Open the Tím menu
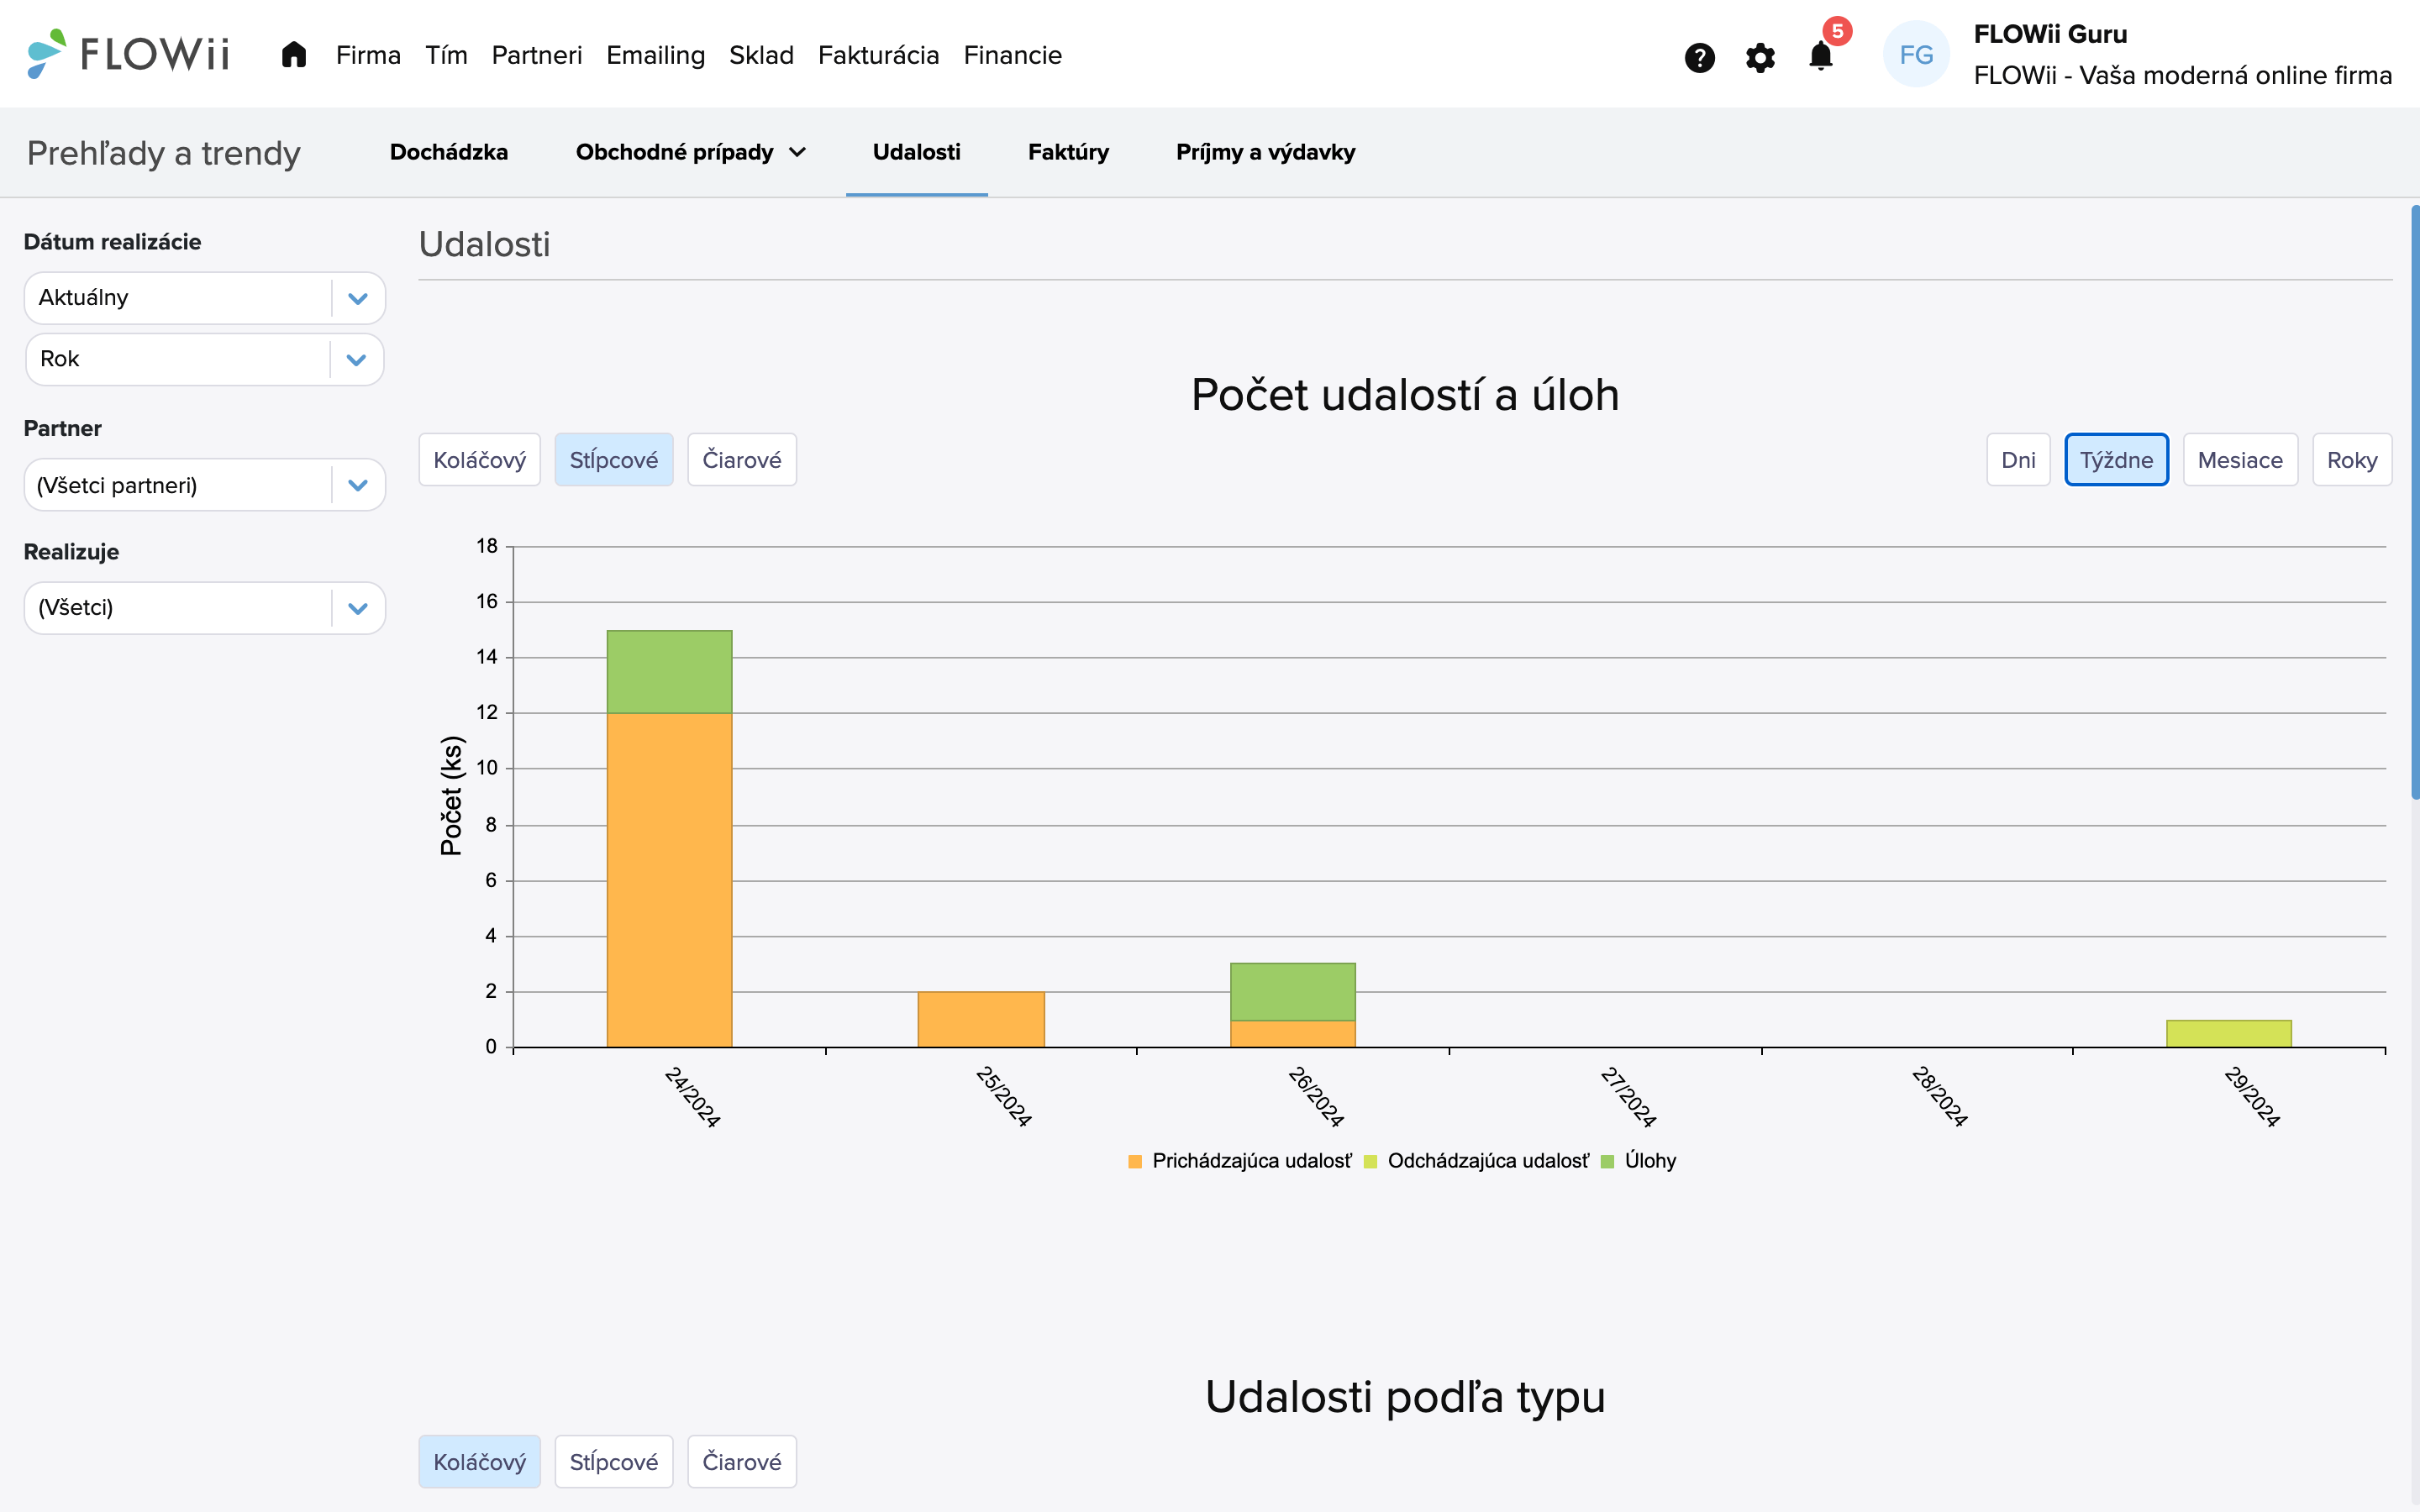This screenshot has height=1512, width=2420. click(446, 55)
